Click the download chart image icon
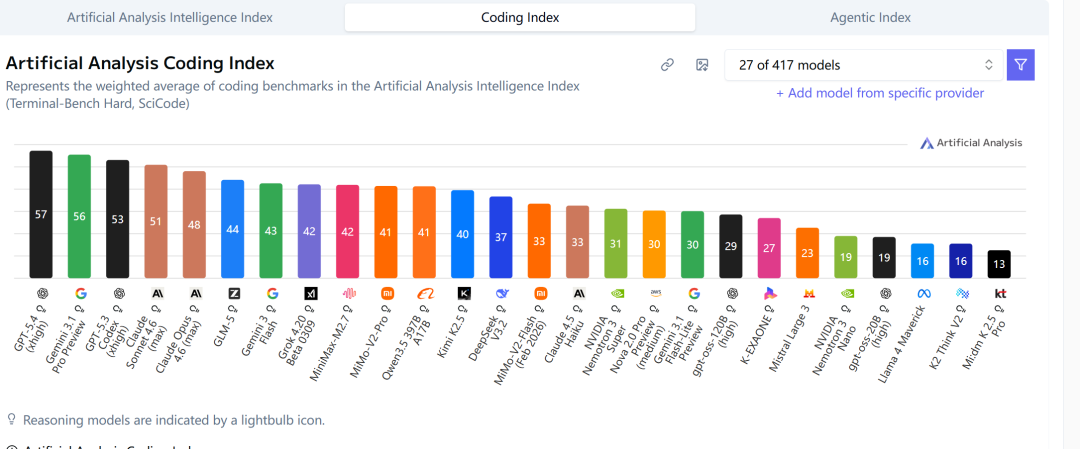Screen dimensions: 1080x449 pyautogui.click(x=702, y=65)
